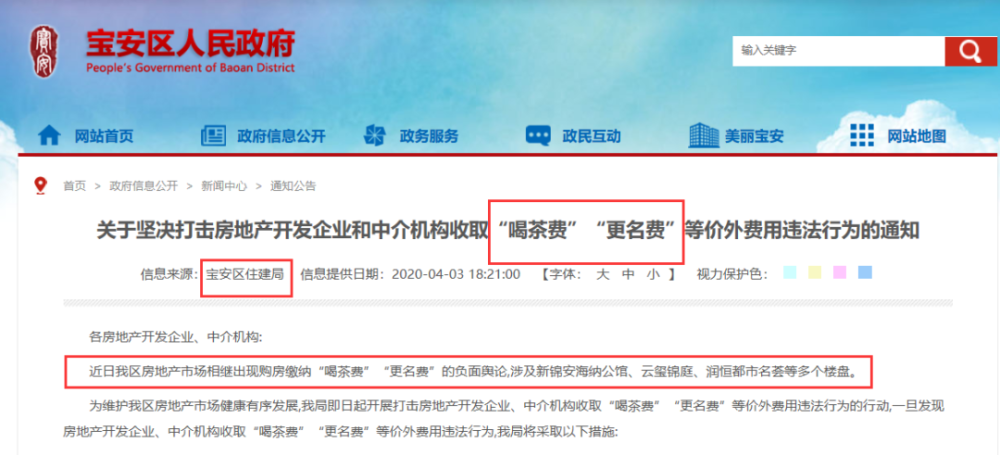Choose the pink eye-protection color
The image size is (1000, 455).
[840, 272]
